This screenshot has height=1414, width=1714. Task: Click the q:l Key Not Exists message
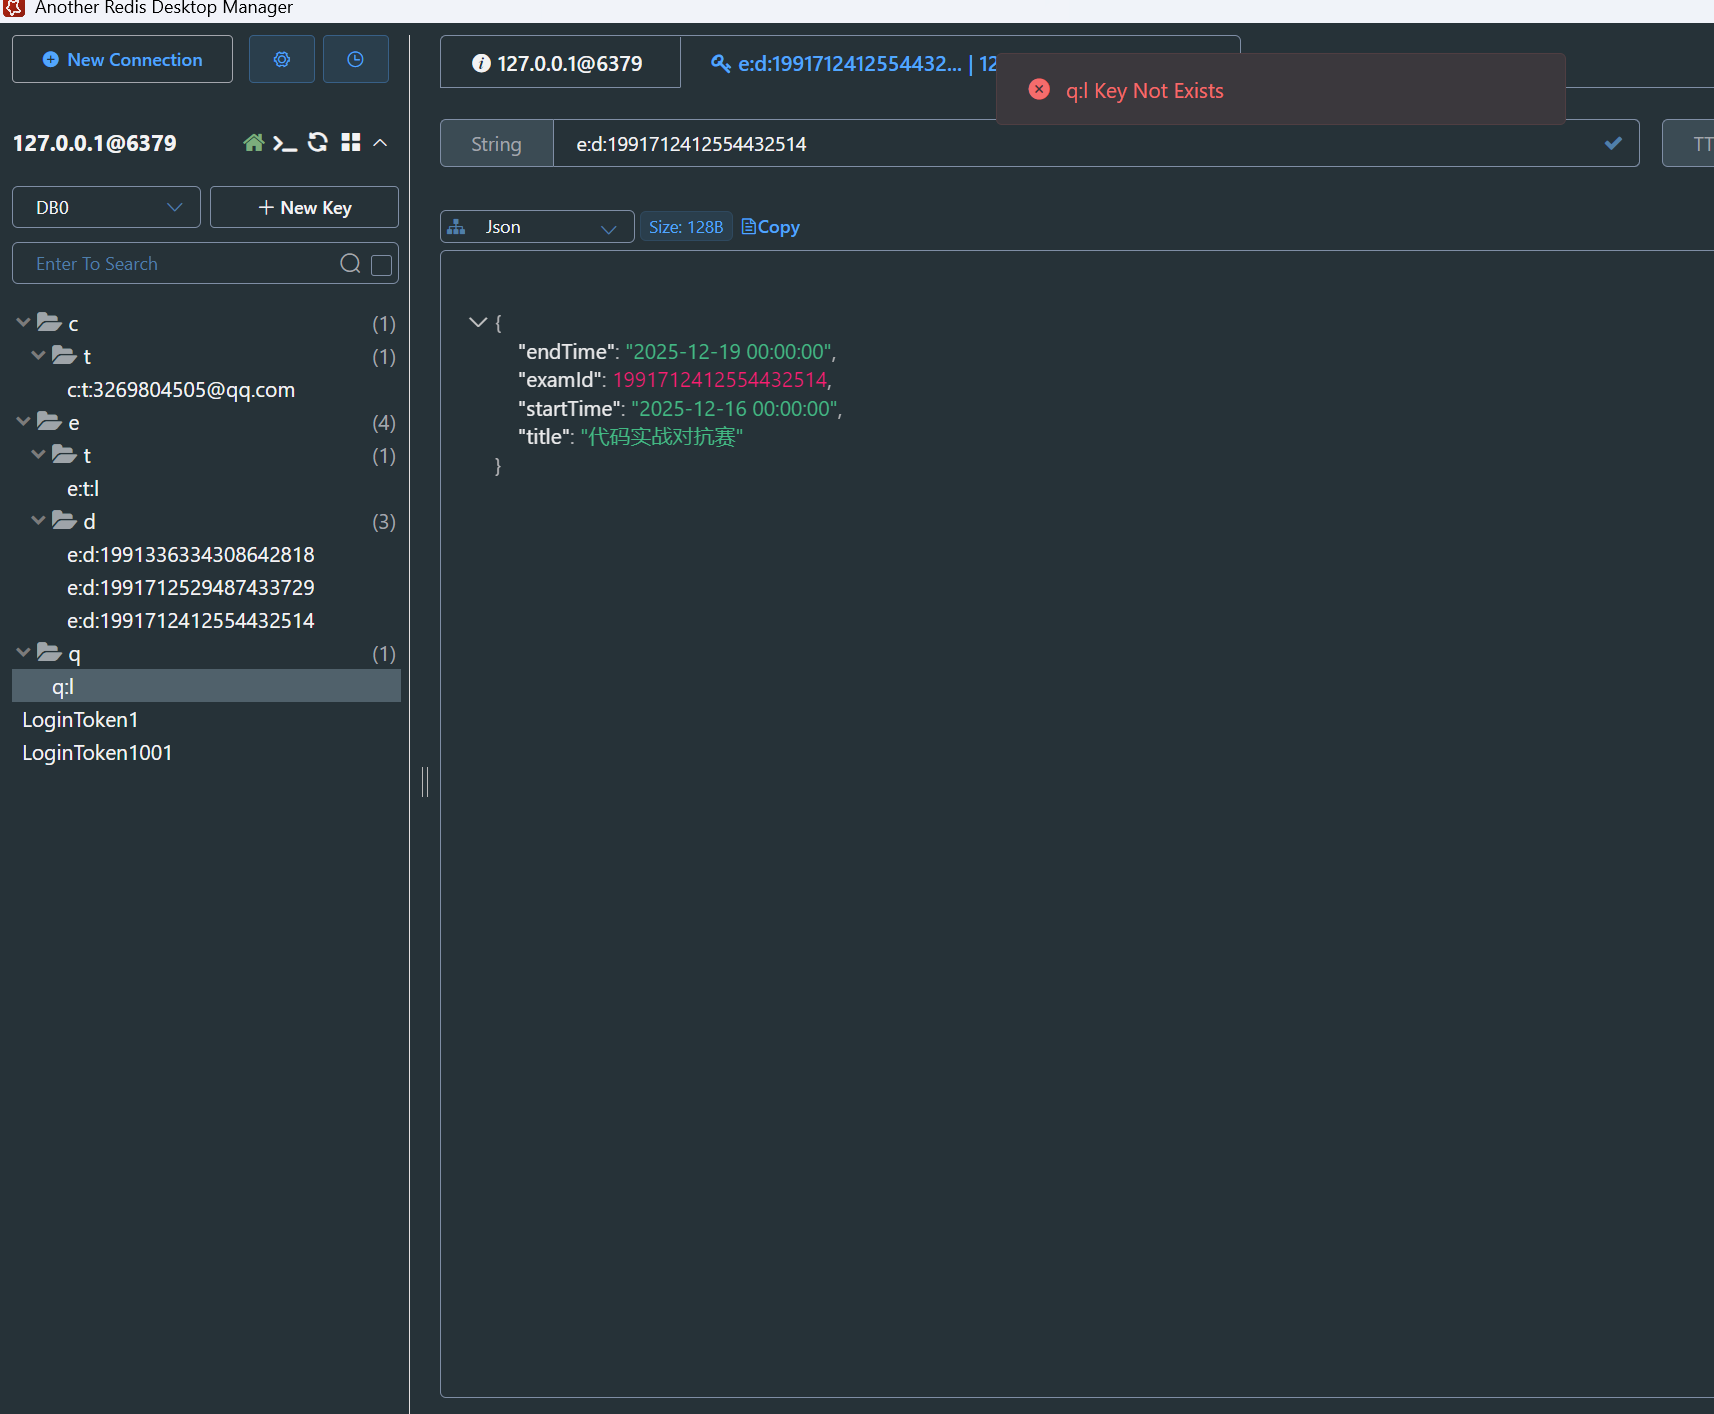(x=1144, y=90)
